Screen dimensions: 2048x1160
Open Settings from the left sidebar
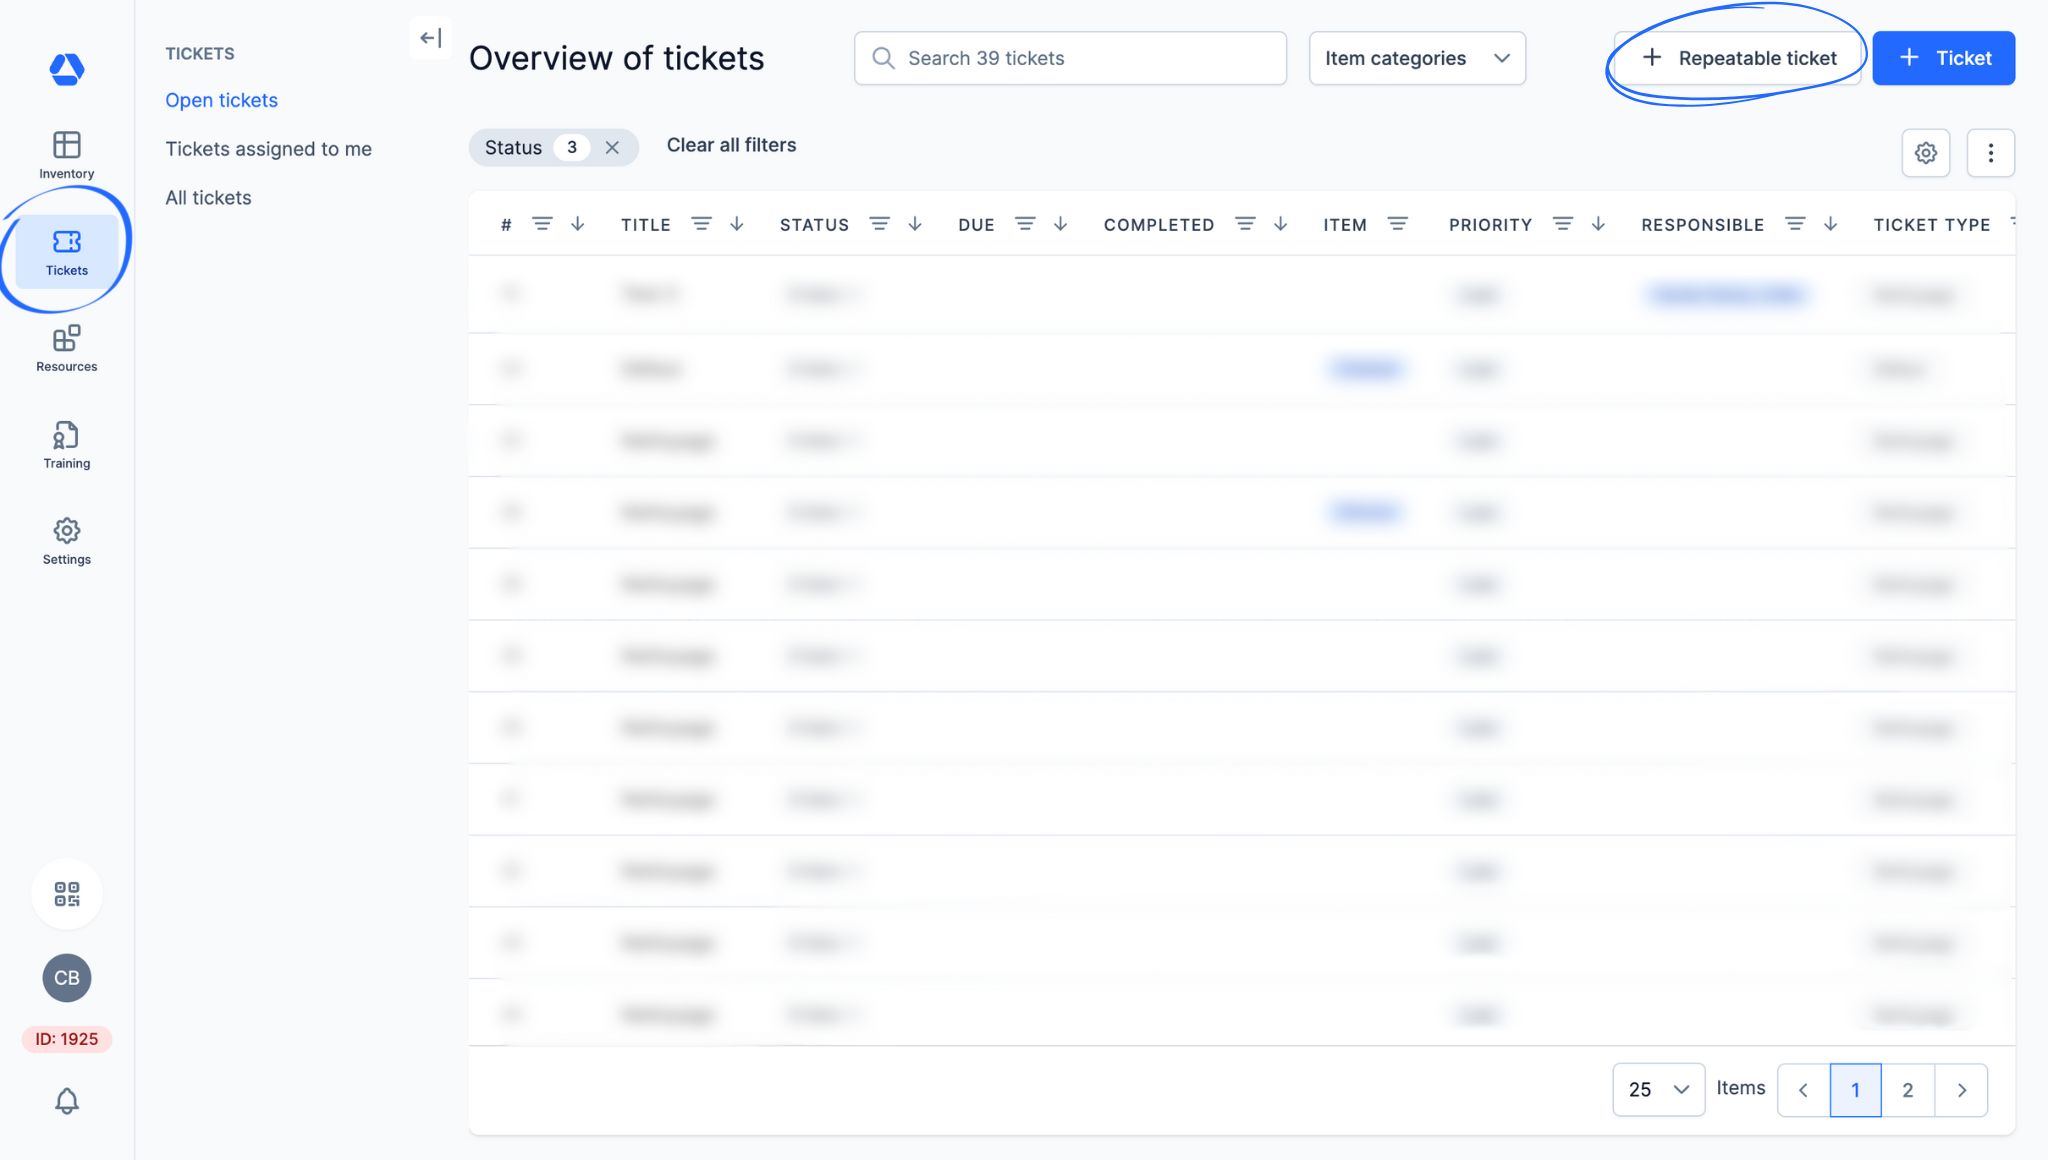[x=66, y=541]
